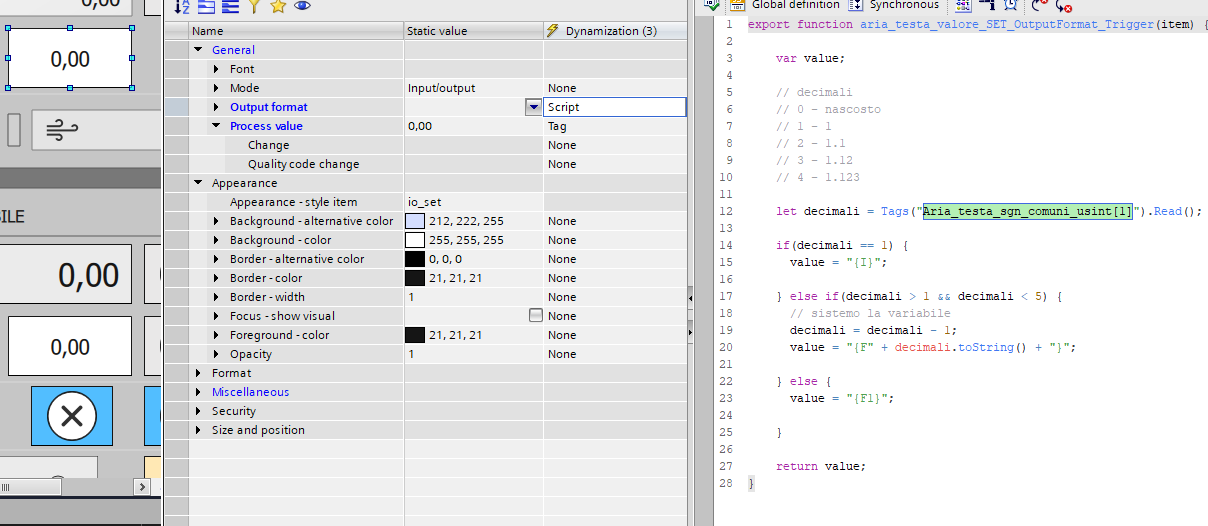
Task: Click the collapse-all blue lines icon
Action: (x=230, y=6)
